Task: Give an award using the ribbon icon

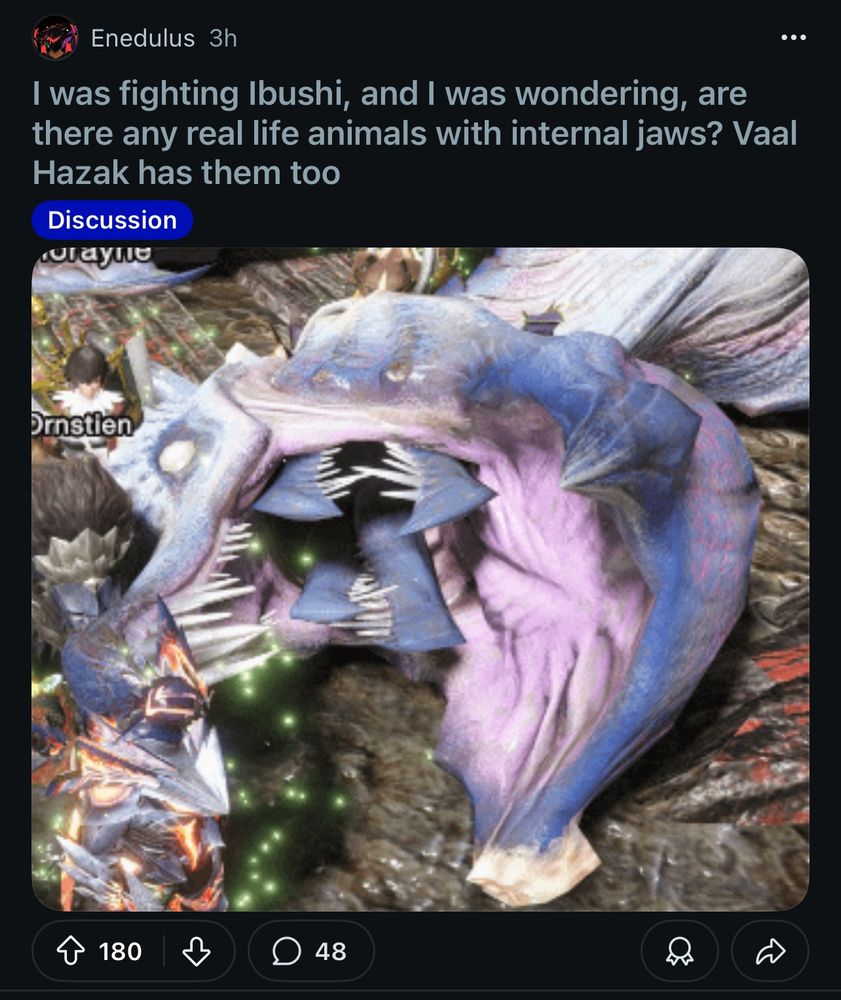Action: (679, 951)
